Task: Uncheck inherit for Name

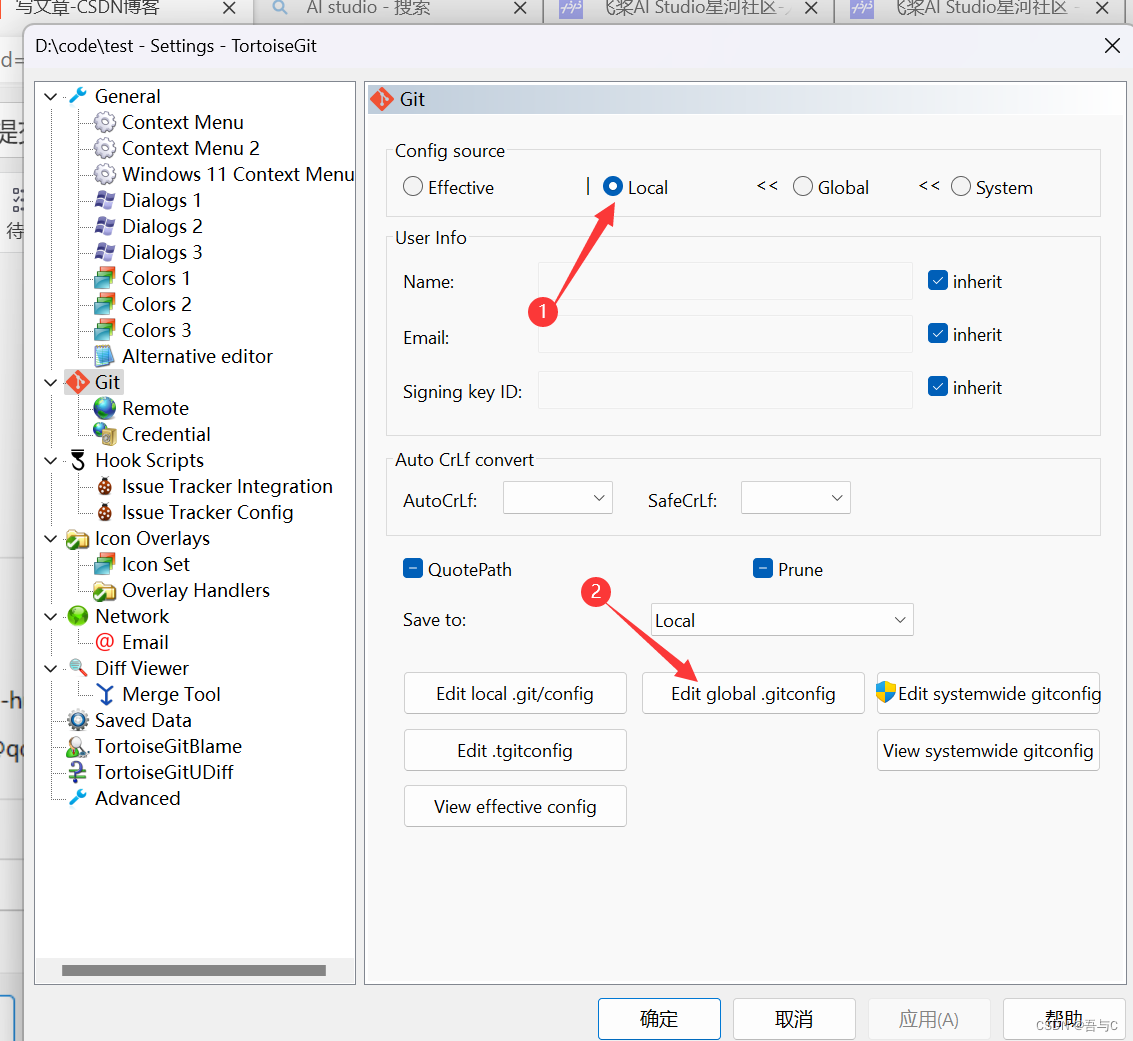Action: pos(938,280)
